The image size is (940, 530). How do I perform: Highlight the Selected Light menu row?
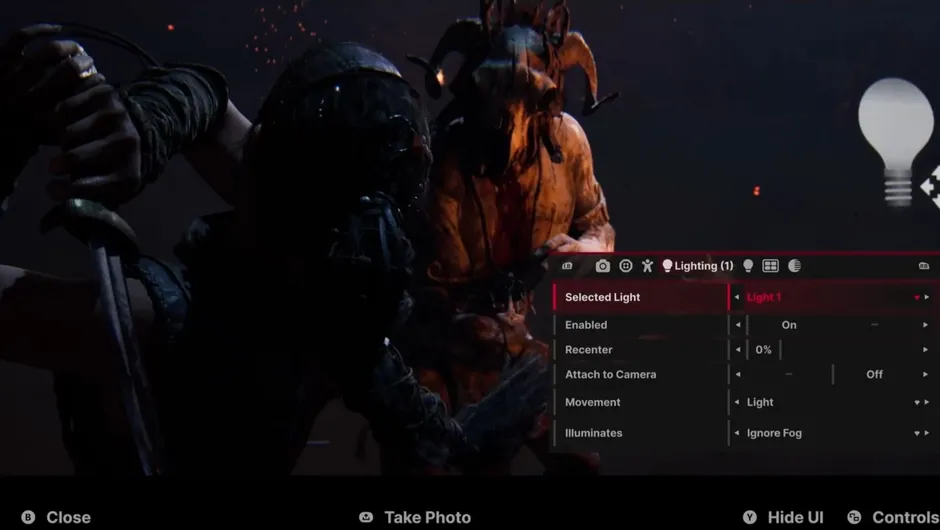coord(640,297)
